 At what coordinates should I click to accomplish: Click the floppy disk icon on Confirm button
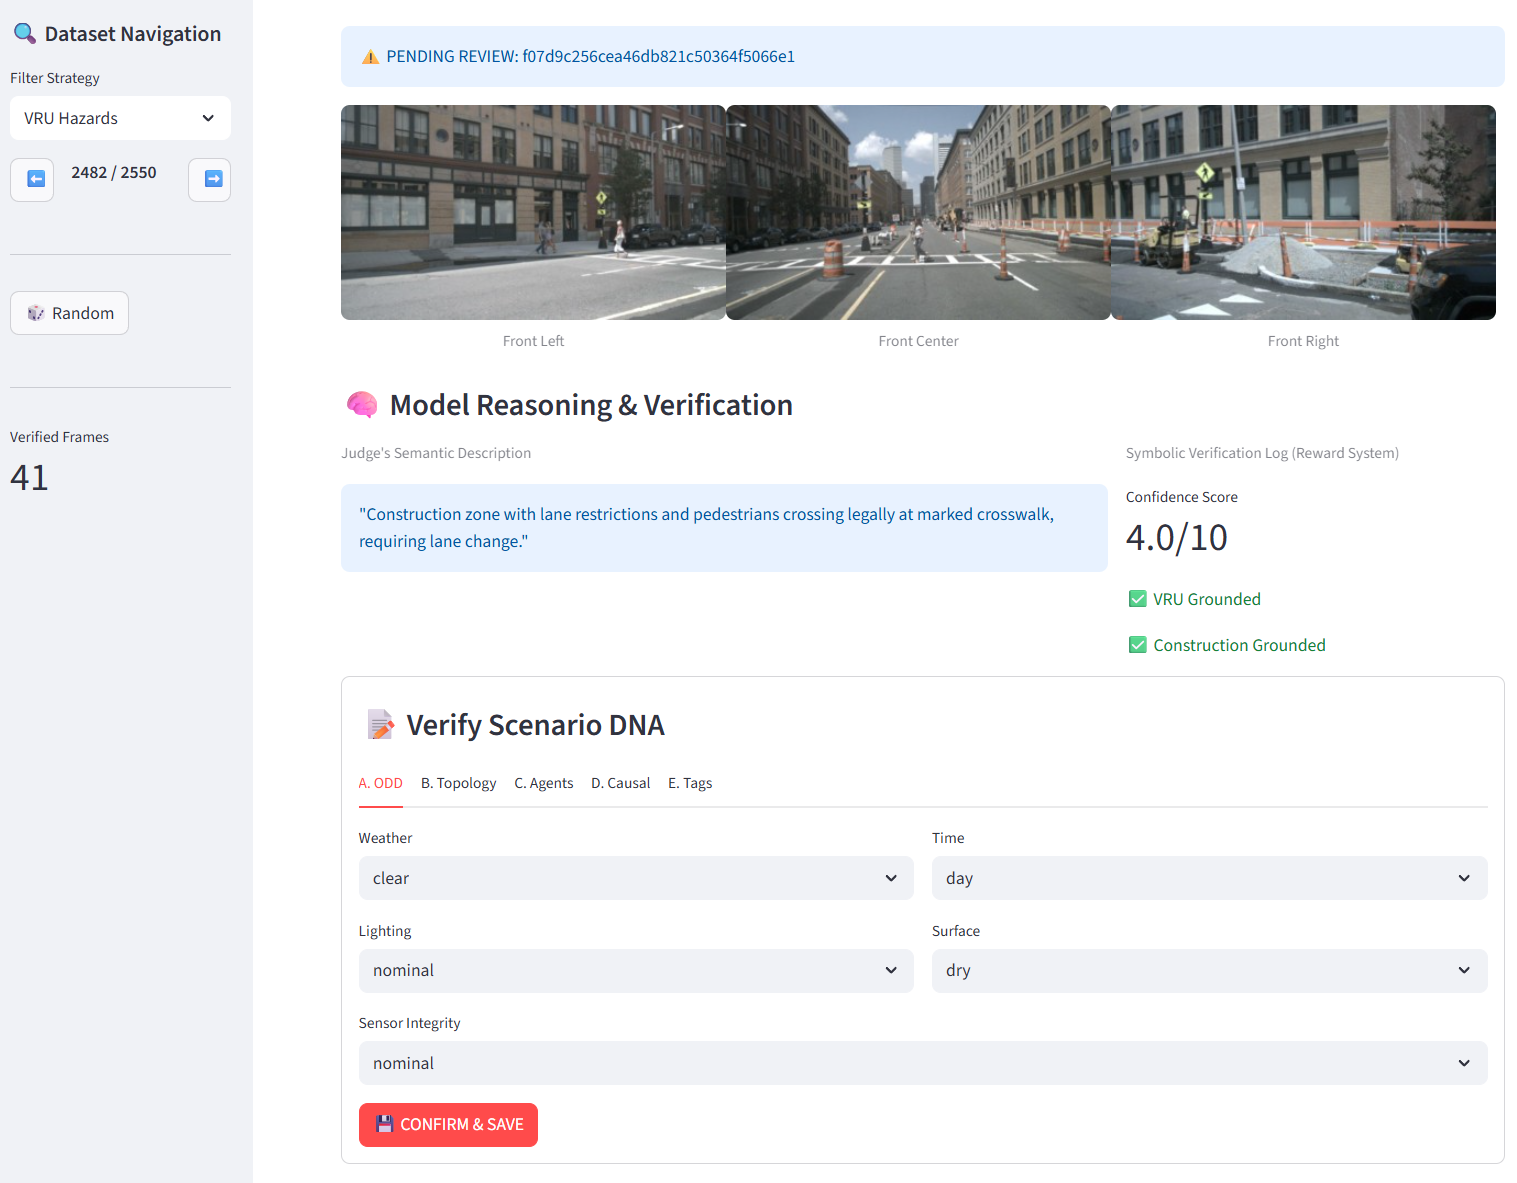tap(384, 1124)
